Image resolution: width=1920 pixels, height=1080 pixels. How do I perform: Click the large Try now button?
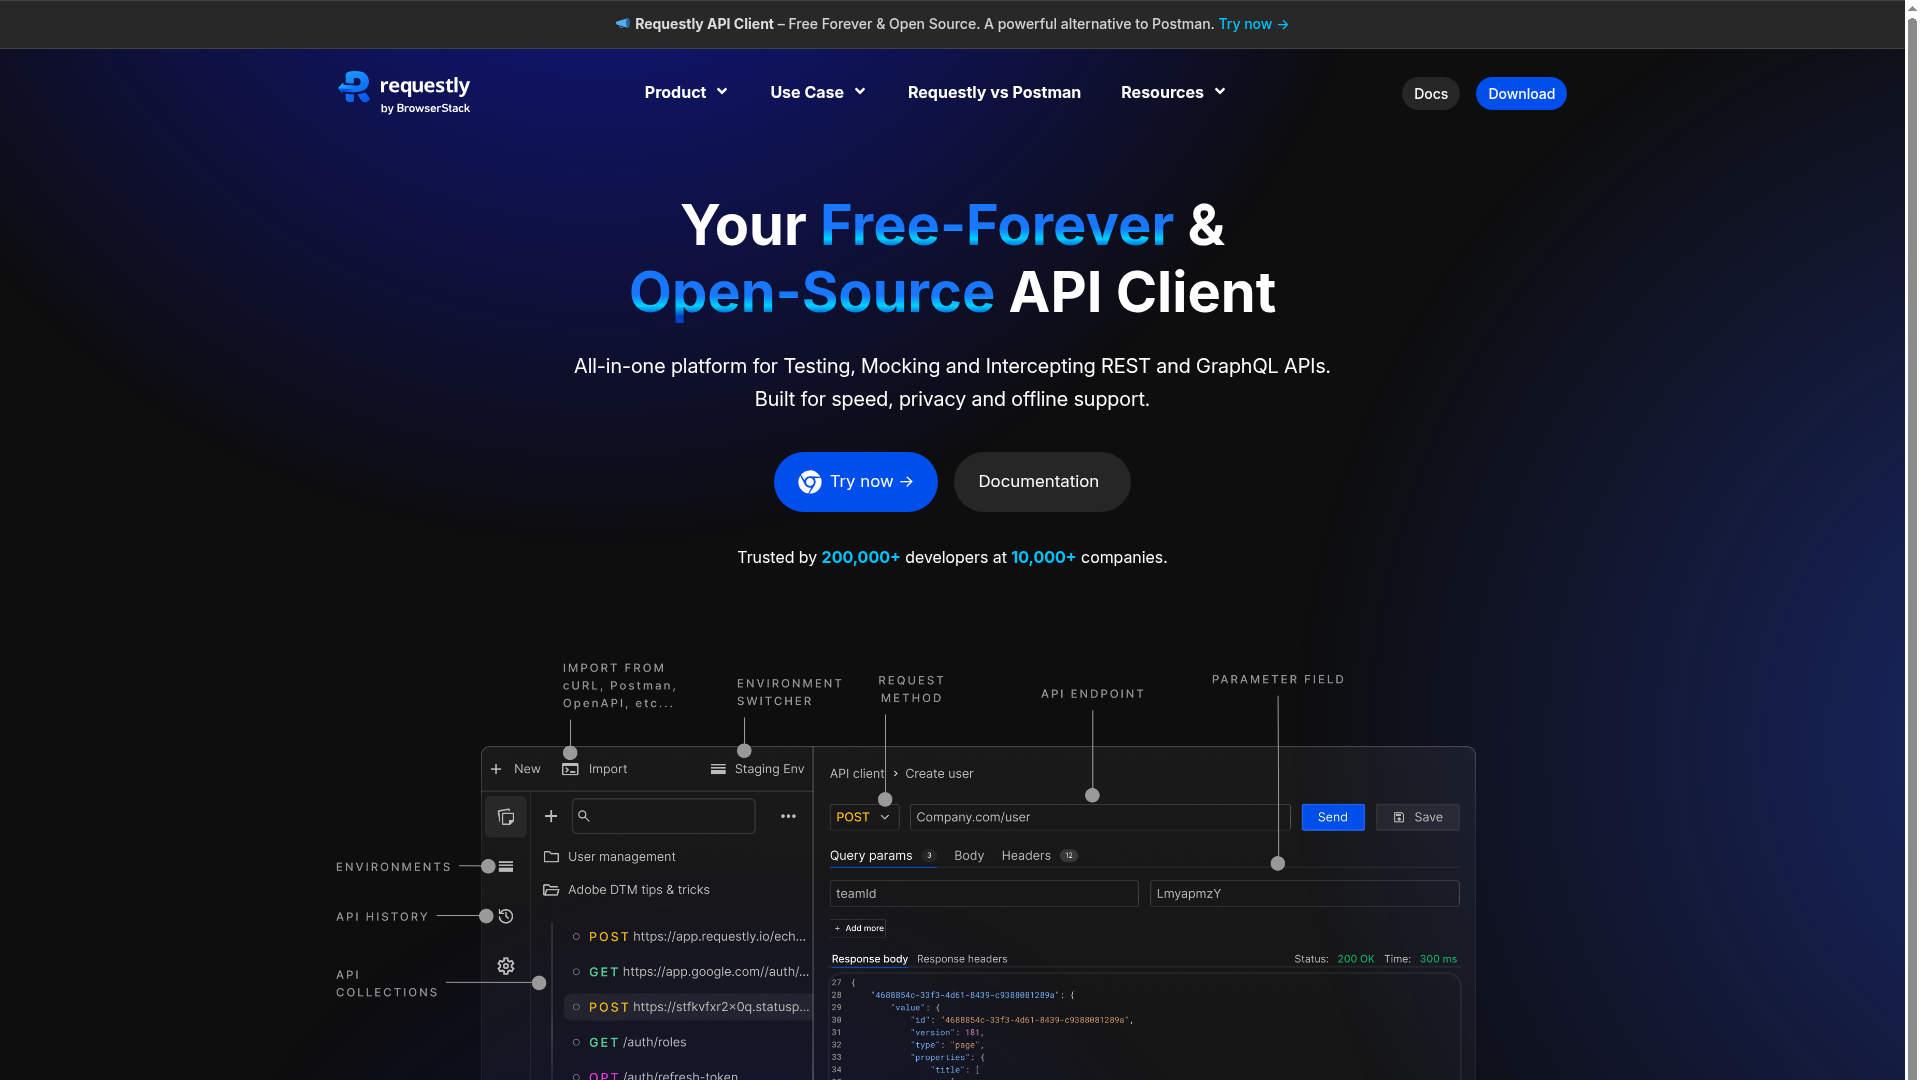tap(856, 482)
